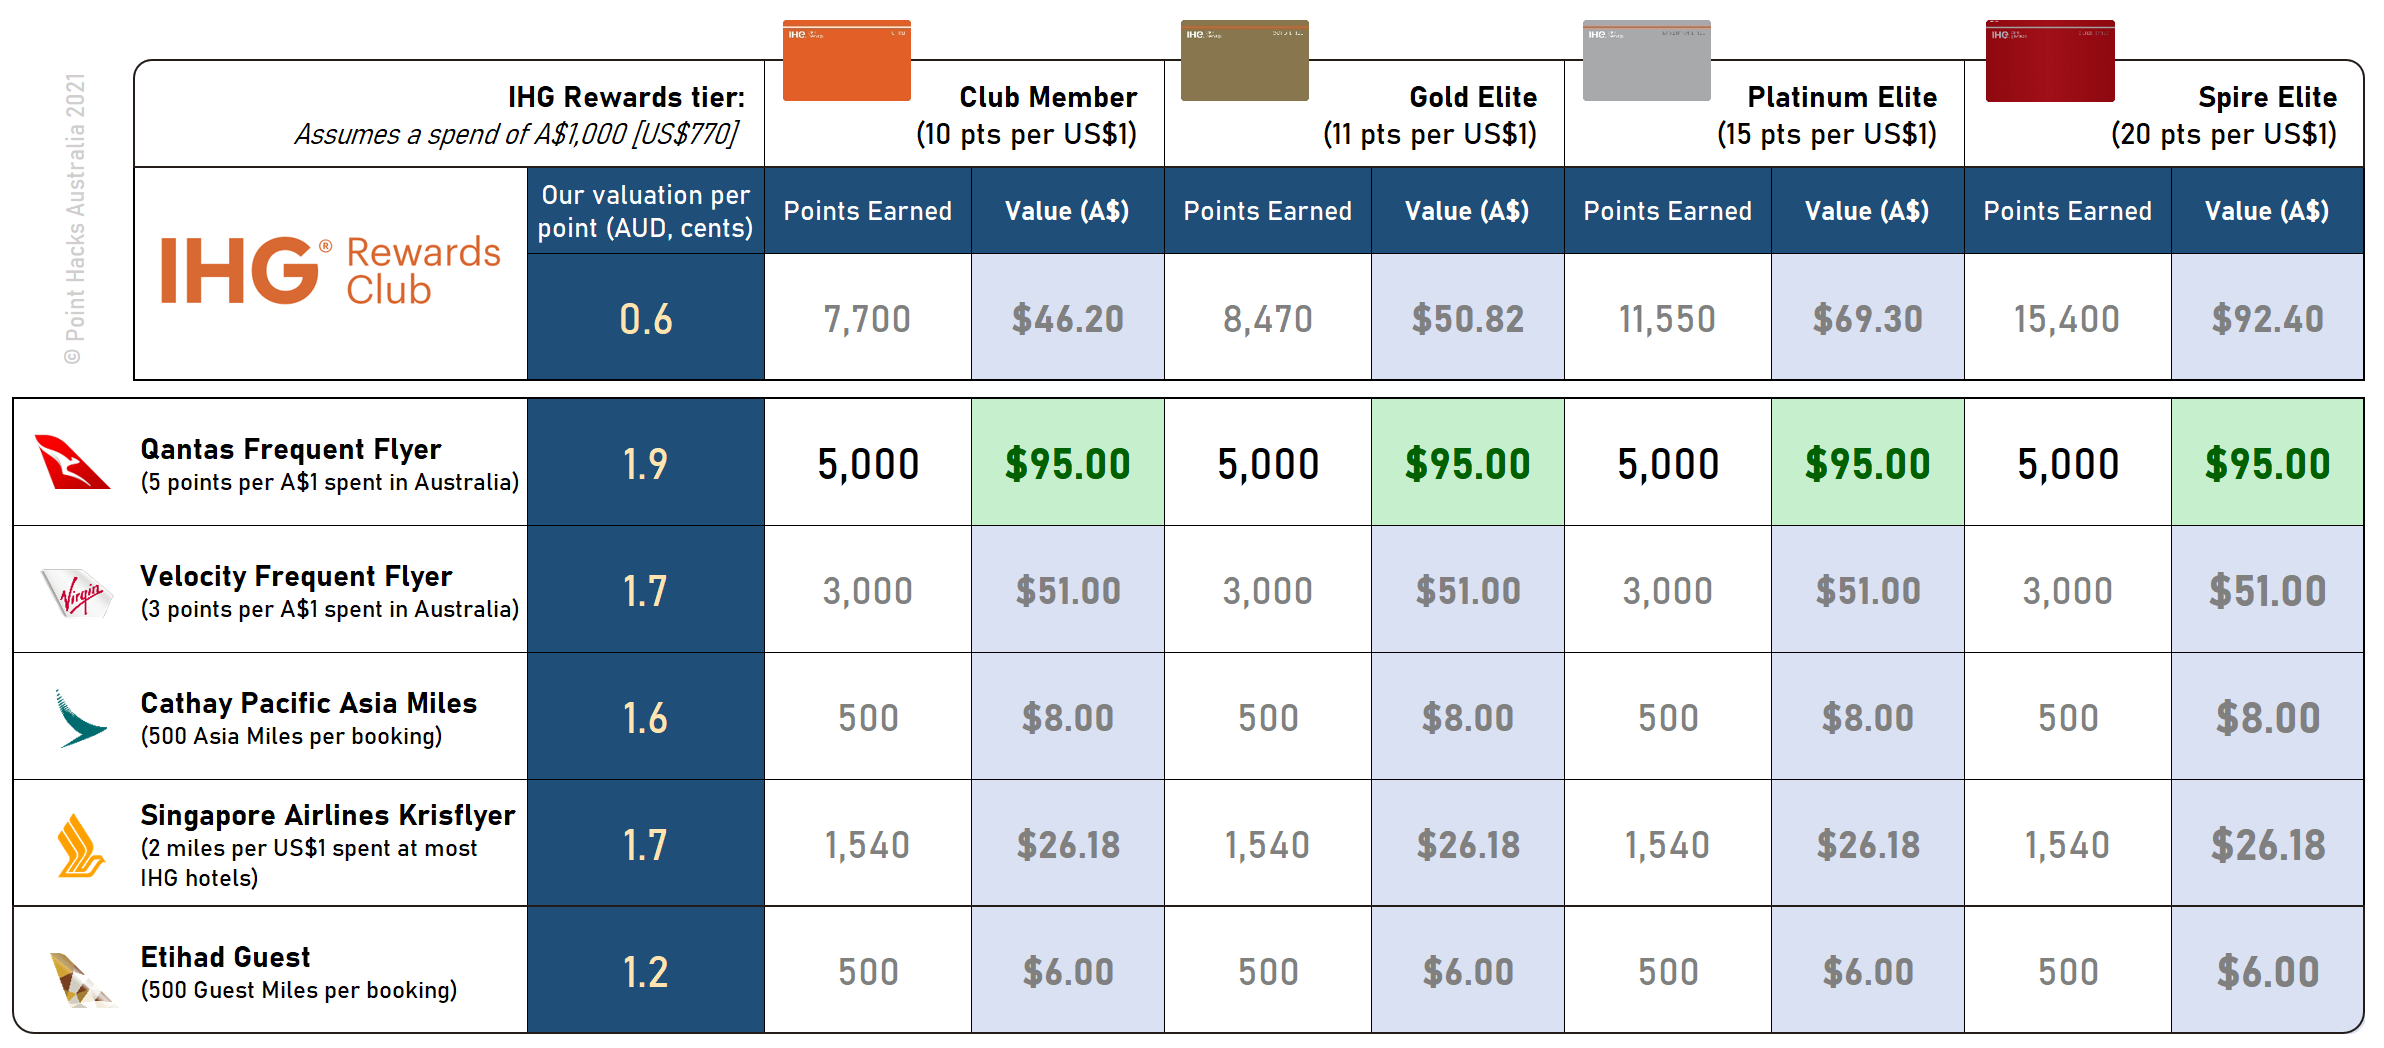Select the red Spire Elite card
This screenshot has height=1048, width=2384.
pyautogui.click(x=2050, y=60)
